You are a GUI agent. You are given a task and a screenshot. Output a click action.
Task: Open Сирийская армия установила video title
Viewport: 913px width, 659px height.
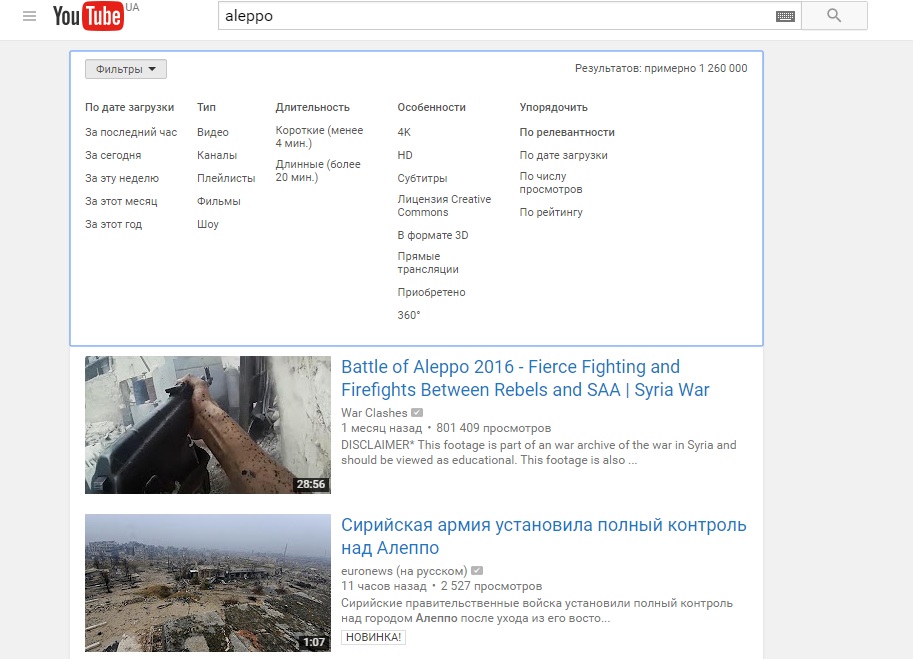click(x=543, y=536)
